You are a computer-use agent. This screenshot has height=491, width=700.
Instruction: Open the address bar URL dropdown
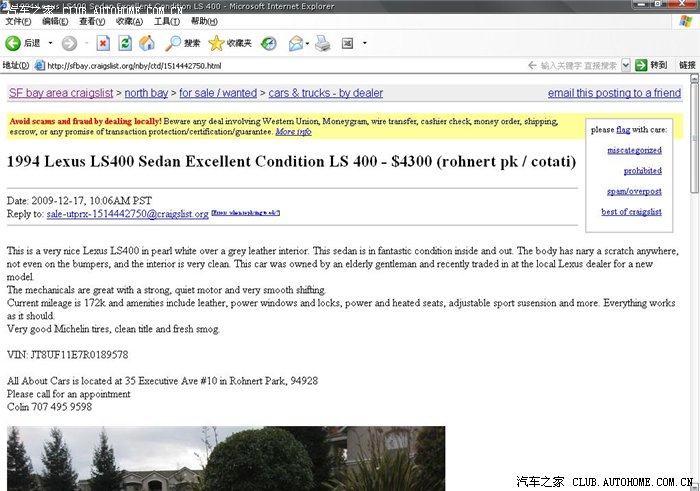pyautogui.click(x=626, y=65)
